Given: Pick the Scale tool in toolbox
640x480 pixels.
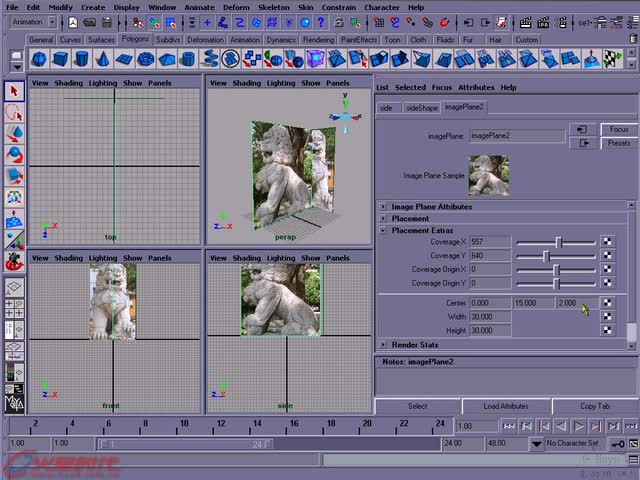Looking at the screenshot, I should (14, 175).
